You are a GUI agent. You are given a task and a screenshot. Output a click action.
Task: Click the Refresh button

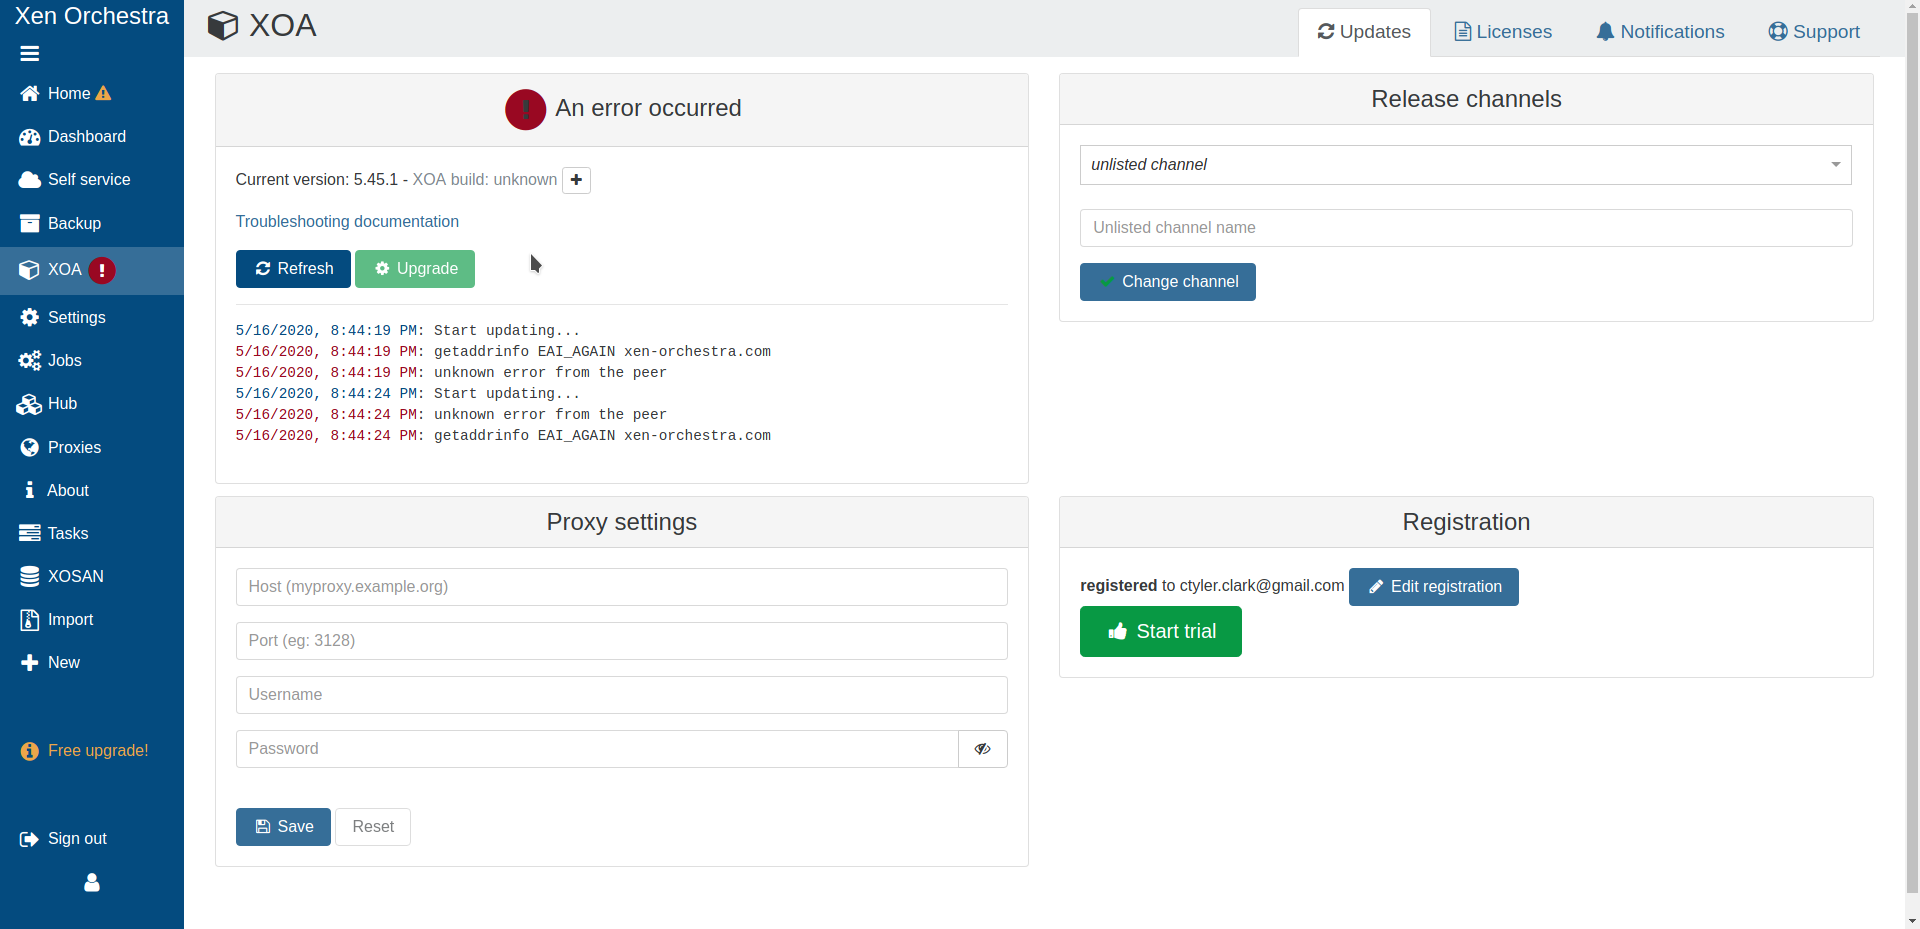(x=293, y=269)
